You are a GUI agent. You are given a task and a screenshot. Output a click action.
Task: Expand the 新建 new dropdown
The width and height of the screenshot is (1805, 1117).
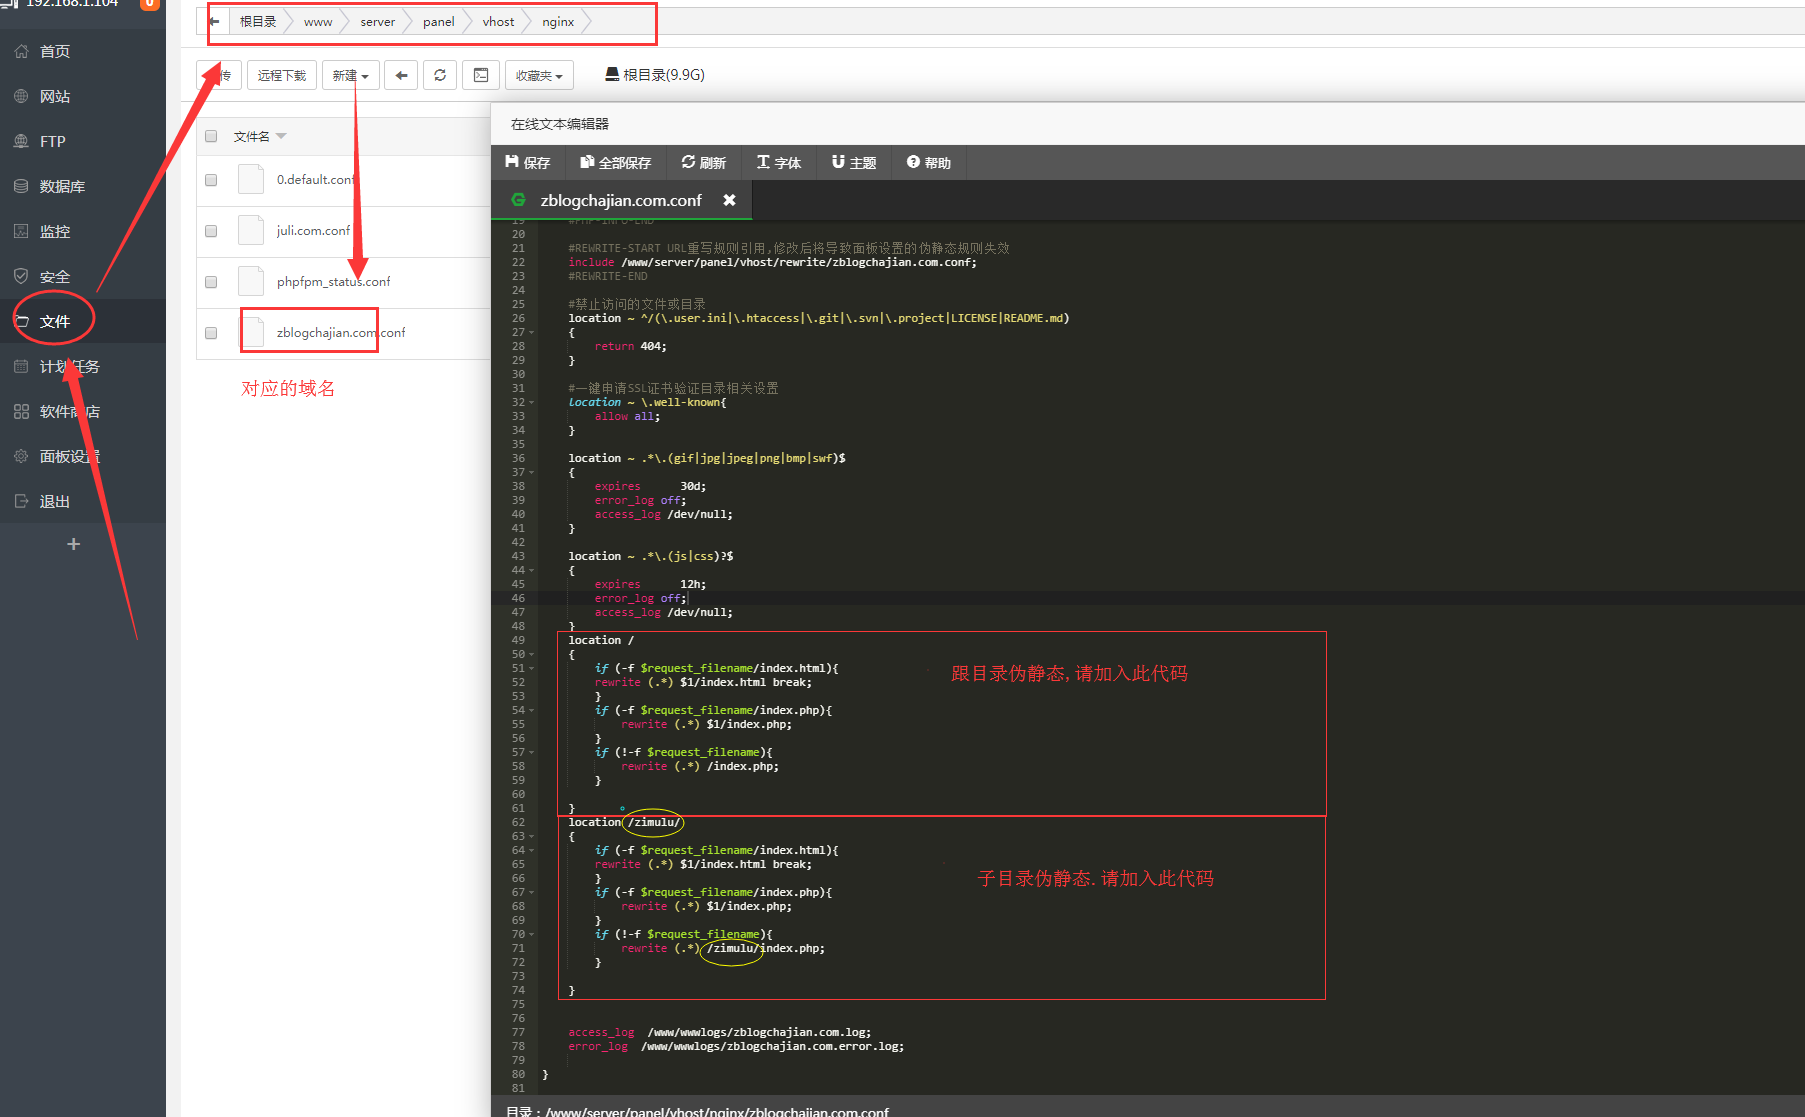351,75
